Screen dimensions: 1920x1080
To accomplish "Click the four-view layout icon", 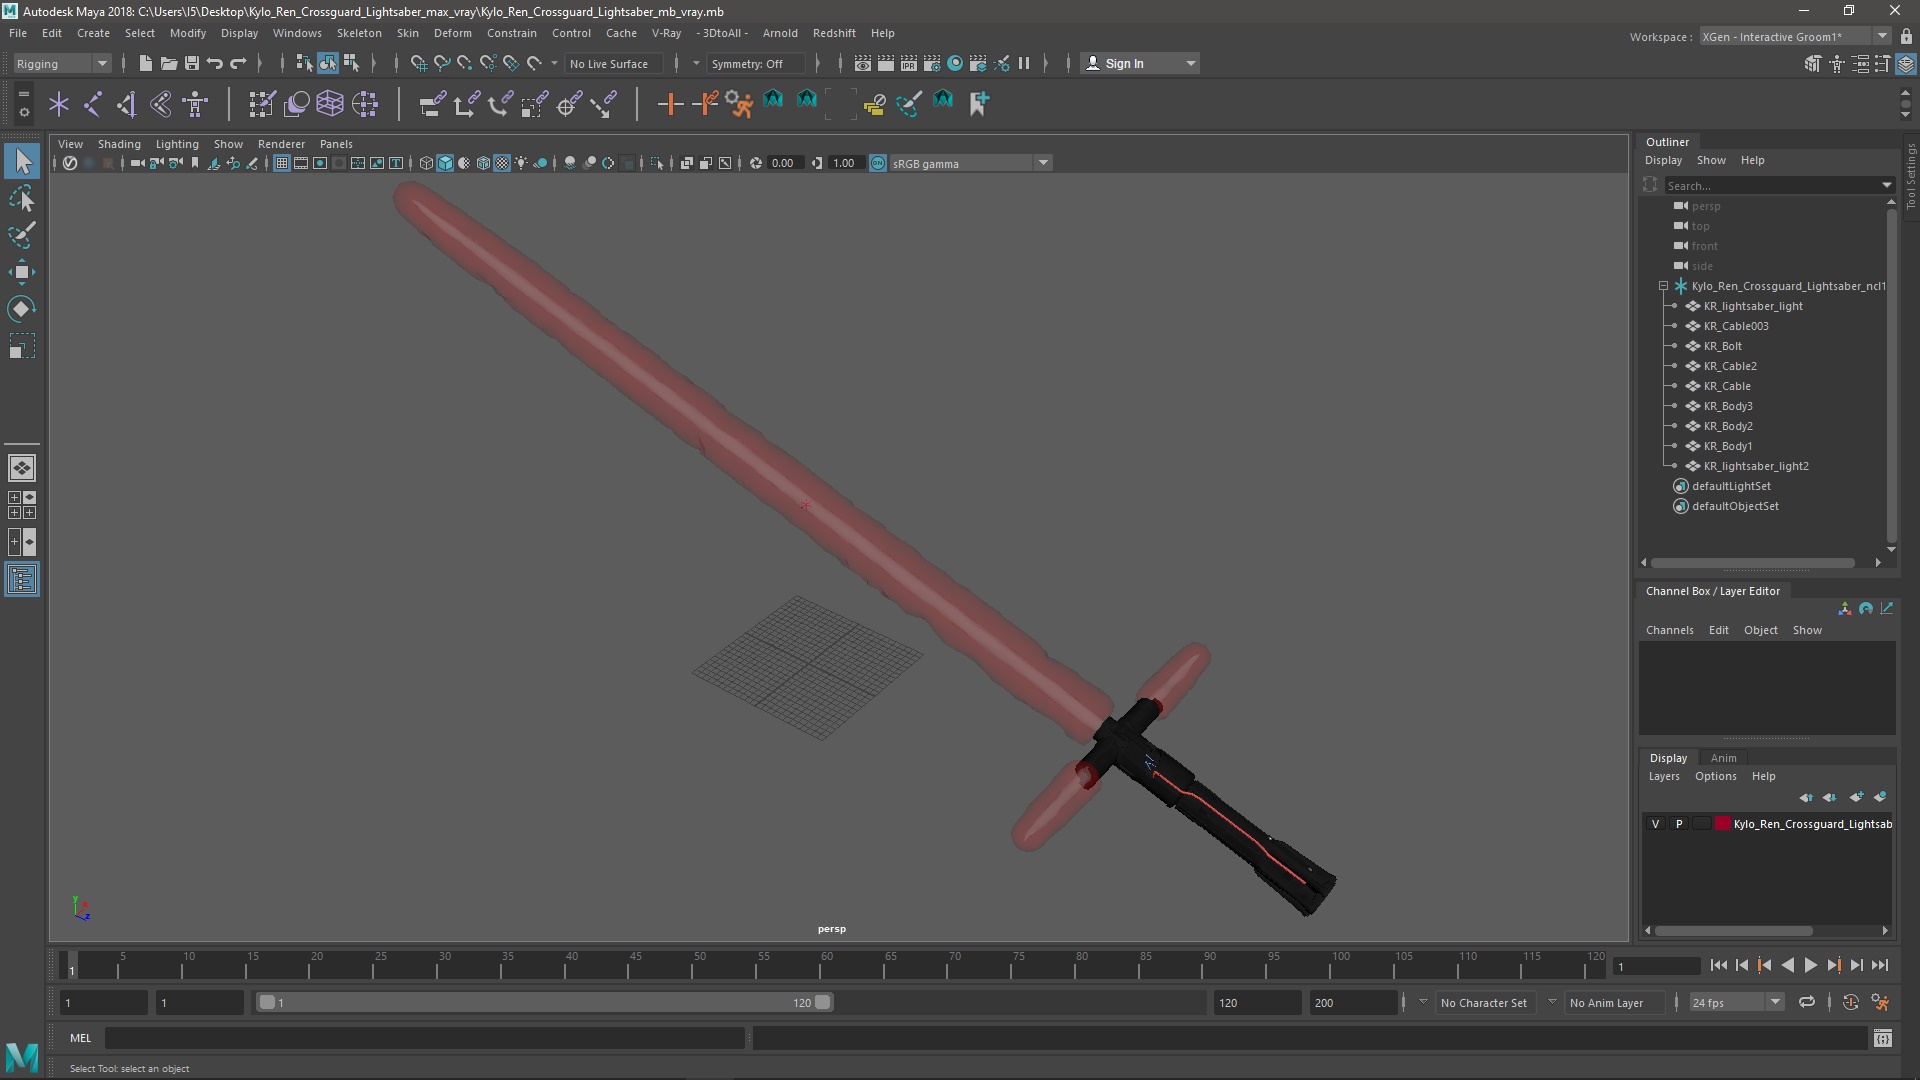I will click(x=22, y=505).
